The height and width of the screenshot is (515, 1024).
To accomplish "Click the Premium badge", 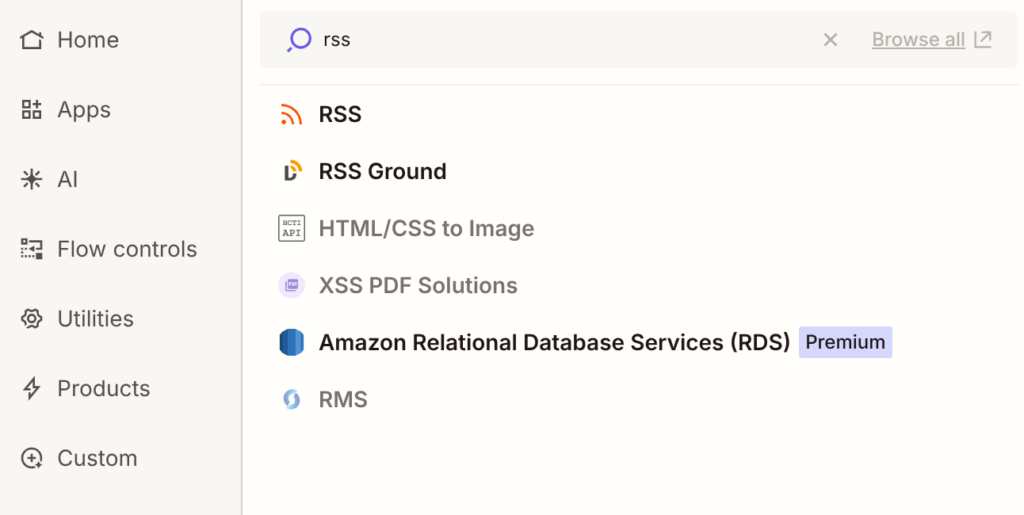I will click(845, 342).
